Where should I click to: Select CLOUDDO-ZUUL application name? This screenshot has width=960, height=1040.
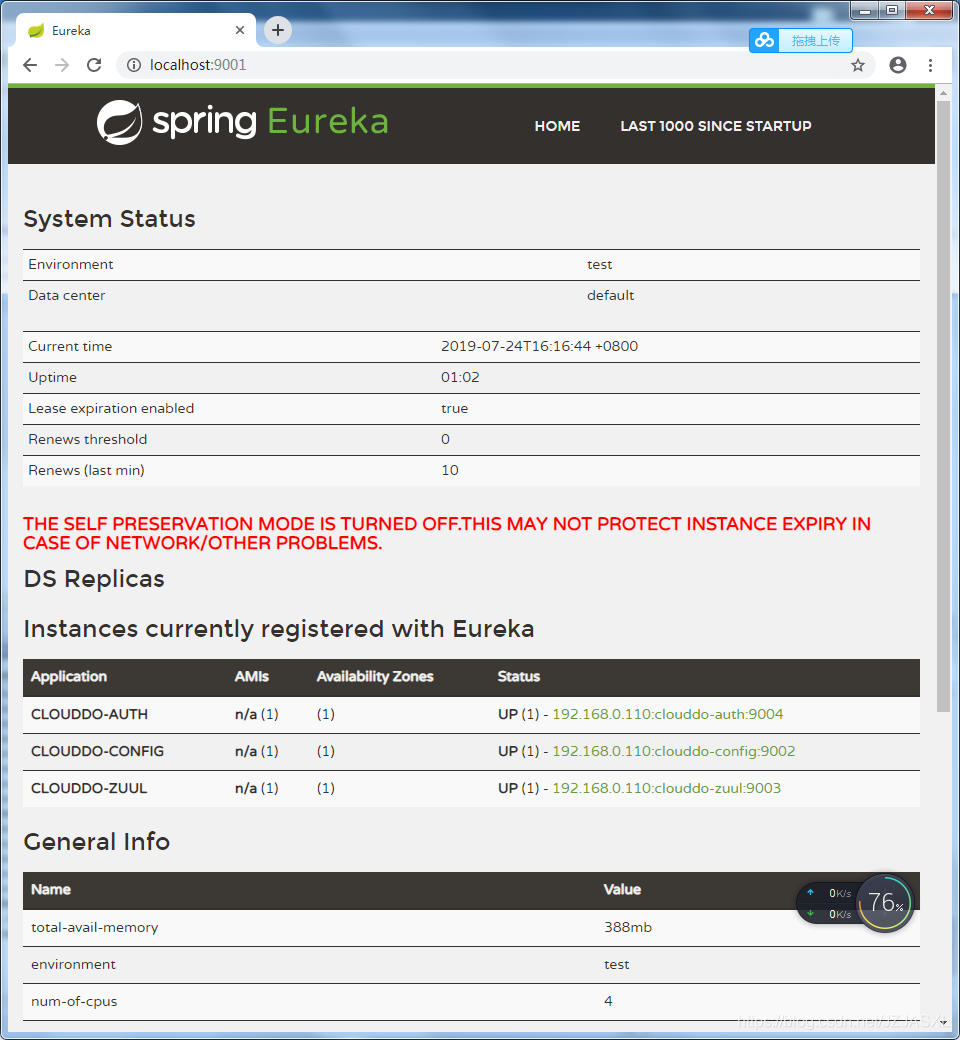tap(89, 789)
